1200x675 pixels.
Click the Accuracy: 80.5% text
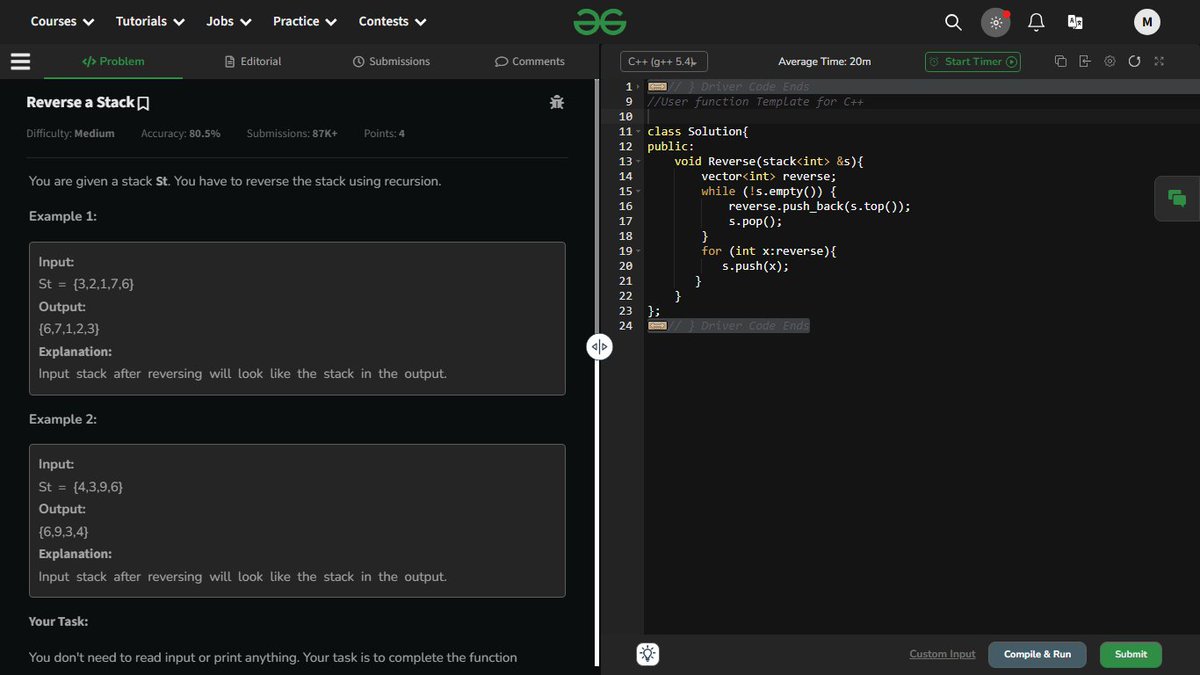[181, 133]
